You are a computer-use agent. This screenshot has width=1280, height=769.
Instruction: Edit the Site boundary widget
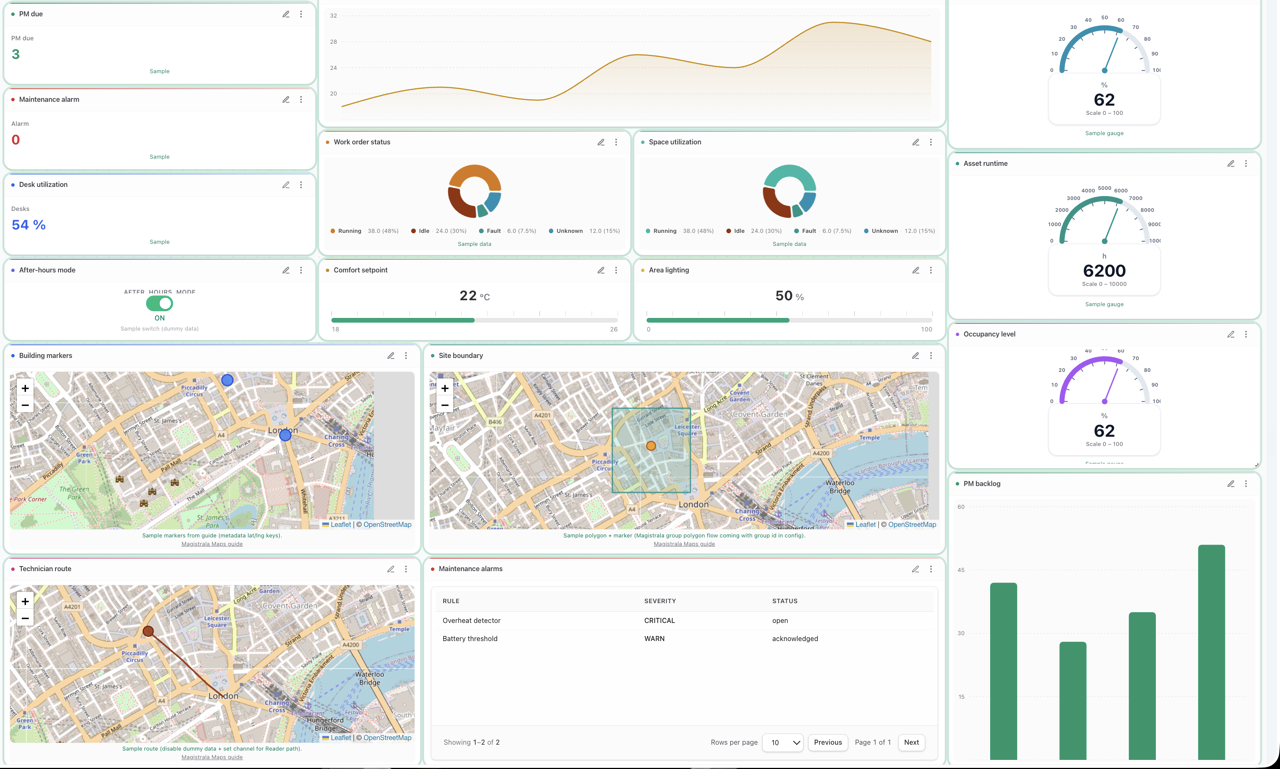pyautogui.click(x=916, y=355)
